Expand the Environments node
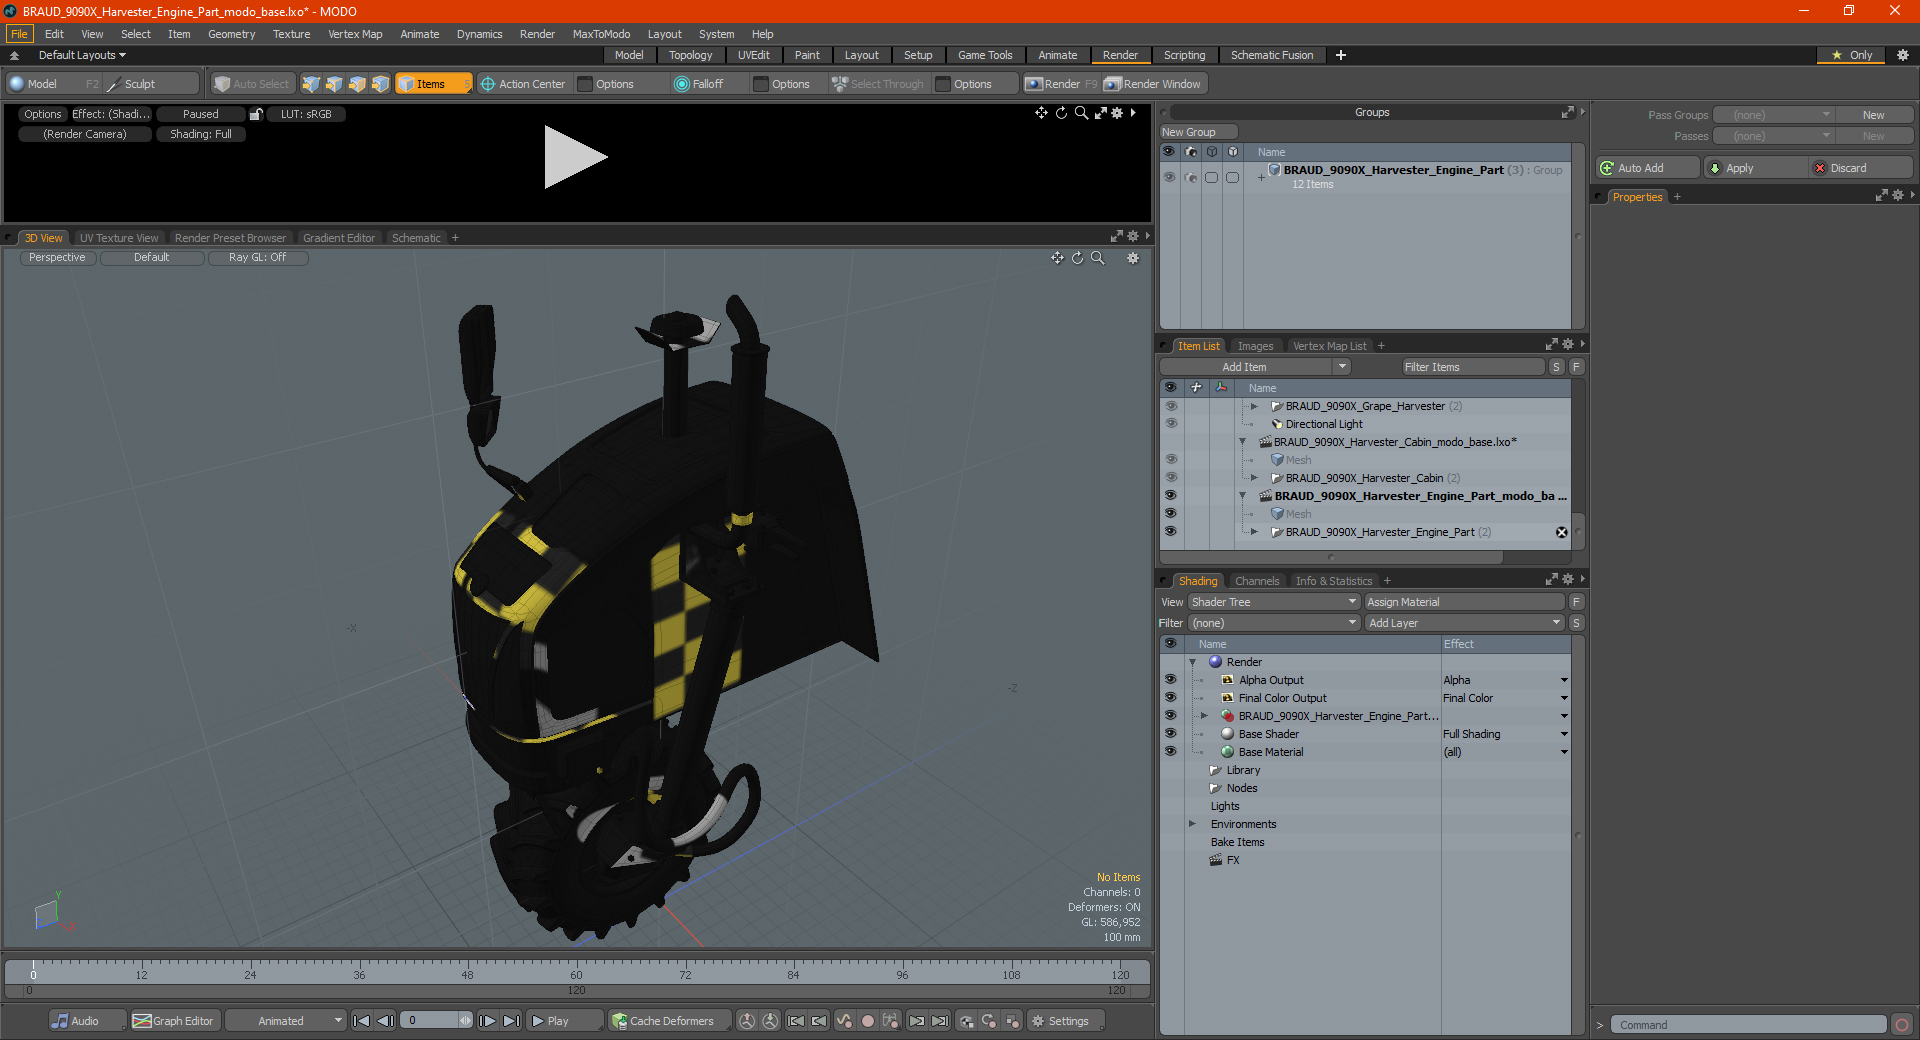1920x1040 pixels. [1192, 824]
